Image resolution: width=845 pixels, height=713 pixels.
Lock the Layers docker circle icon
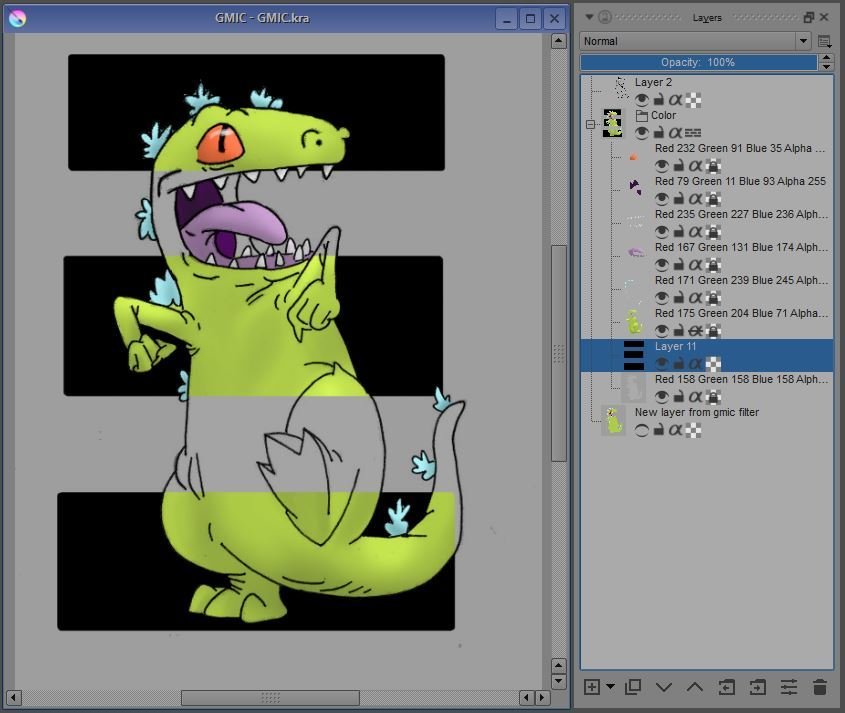(605, 17)
